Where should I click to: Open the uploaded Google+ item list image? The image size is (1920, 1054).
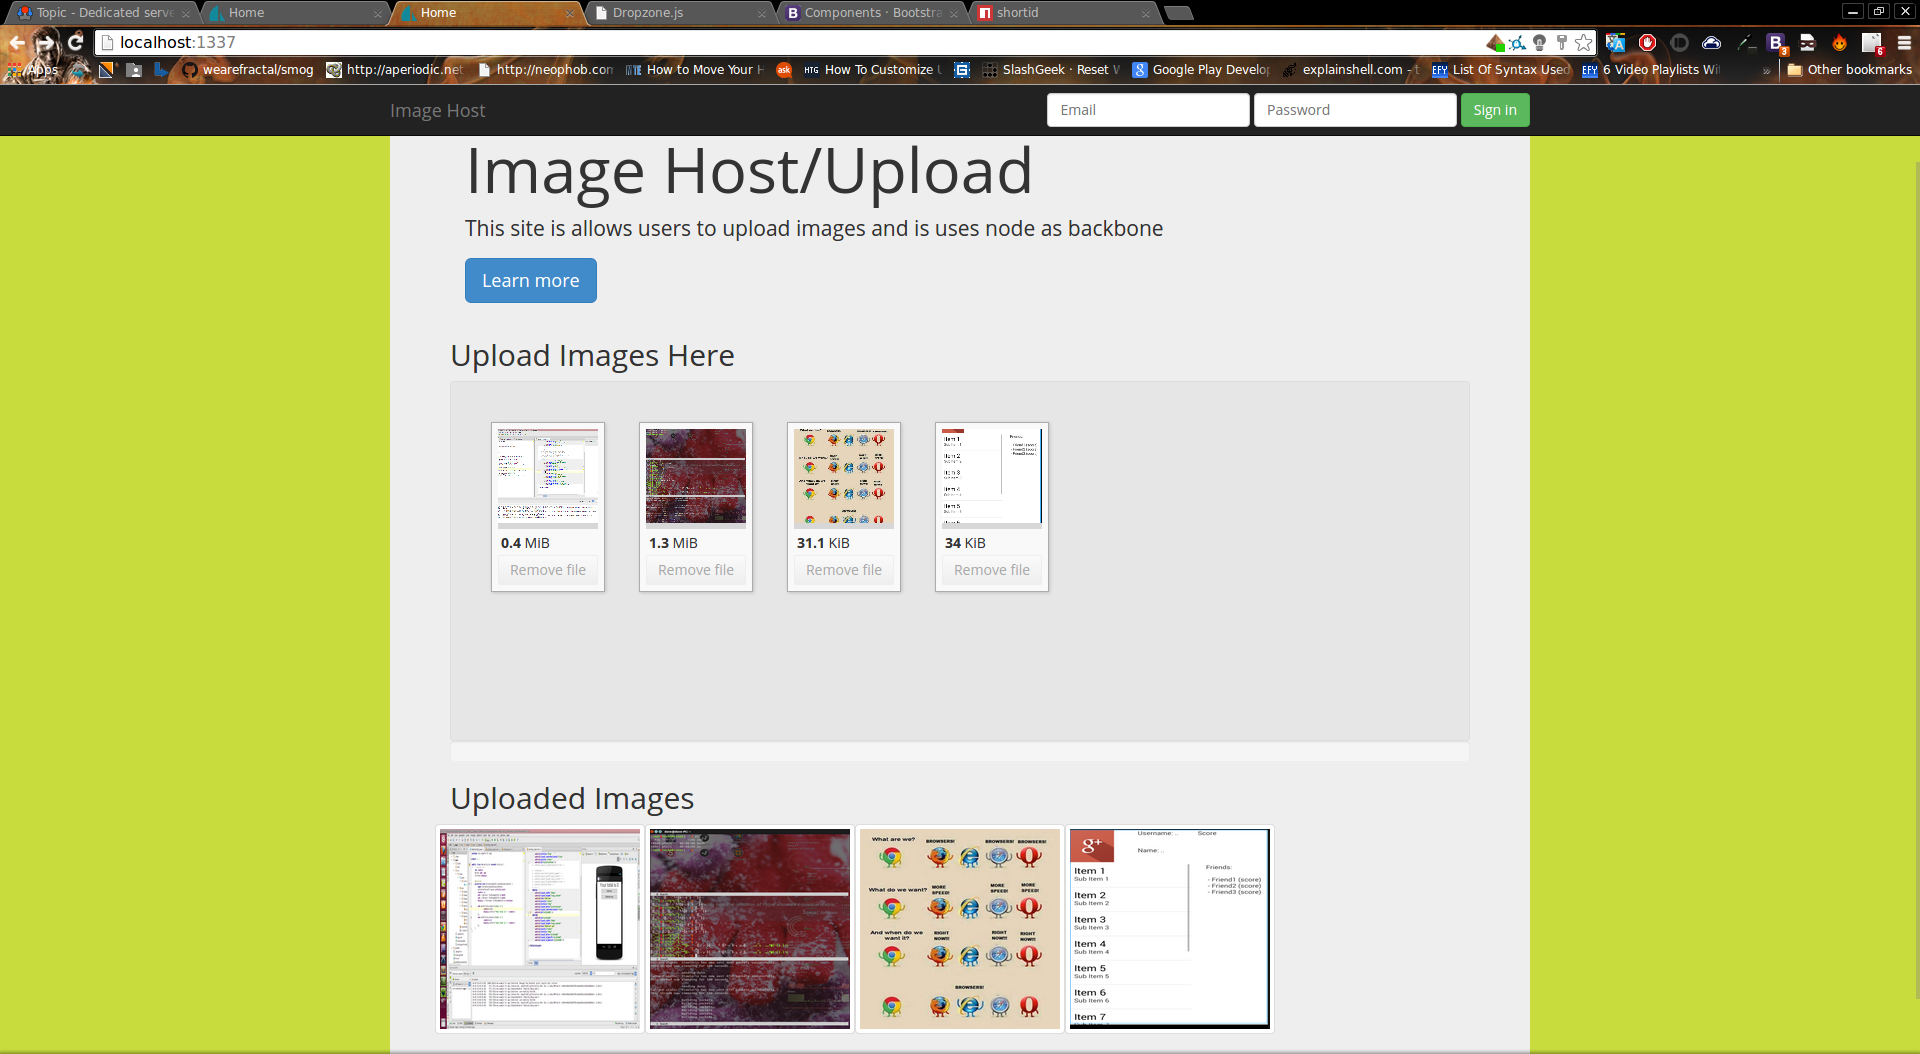(x=1170, y=929)
